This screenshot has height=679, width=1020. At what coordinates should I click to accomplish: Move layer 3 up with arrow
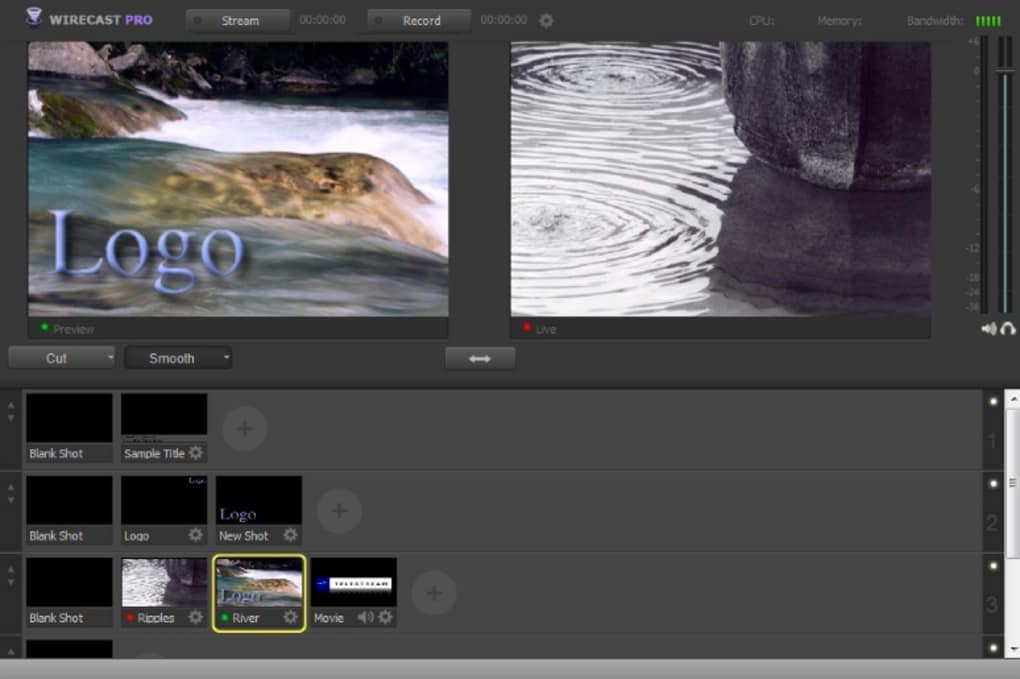[x=11, y=569]
